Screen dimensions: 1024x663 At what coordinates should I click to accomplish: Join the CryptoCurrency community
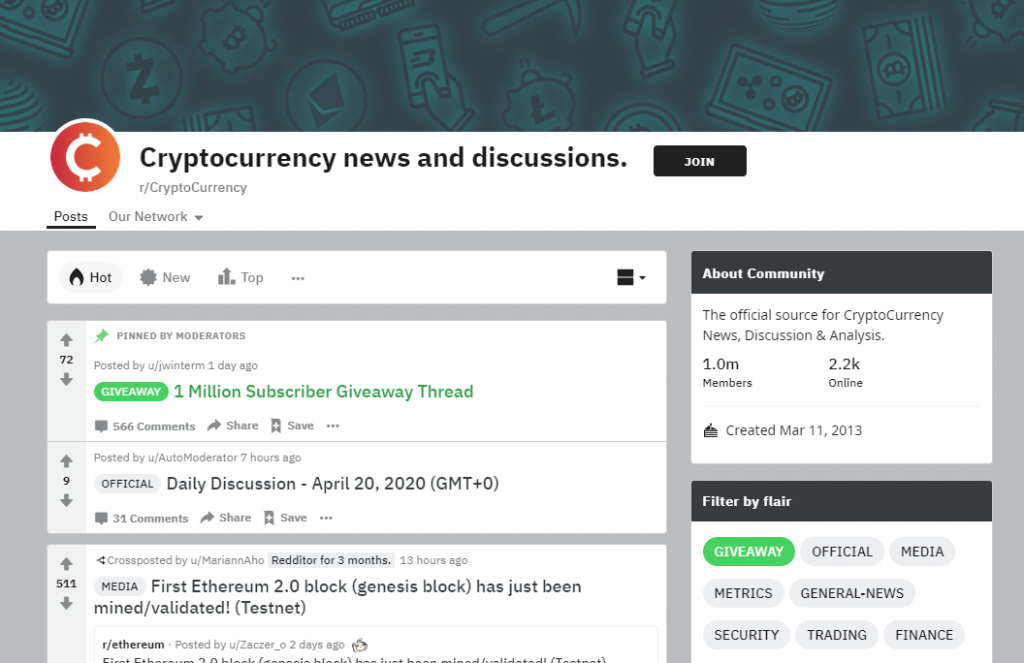699,161
